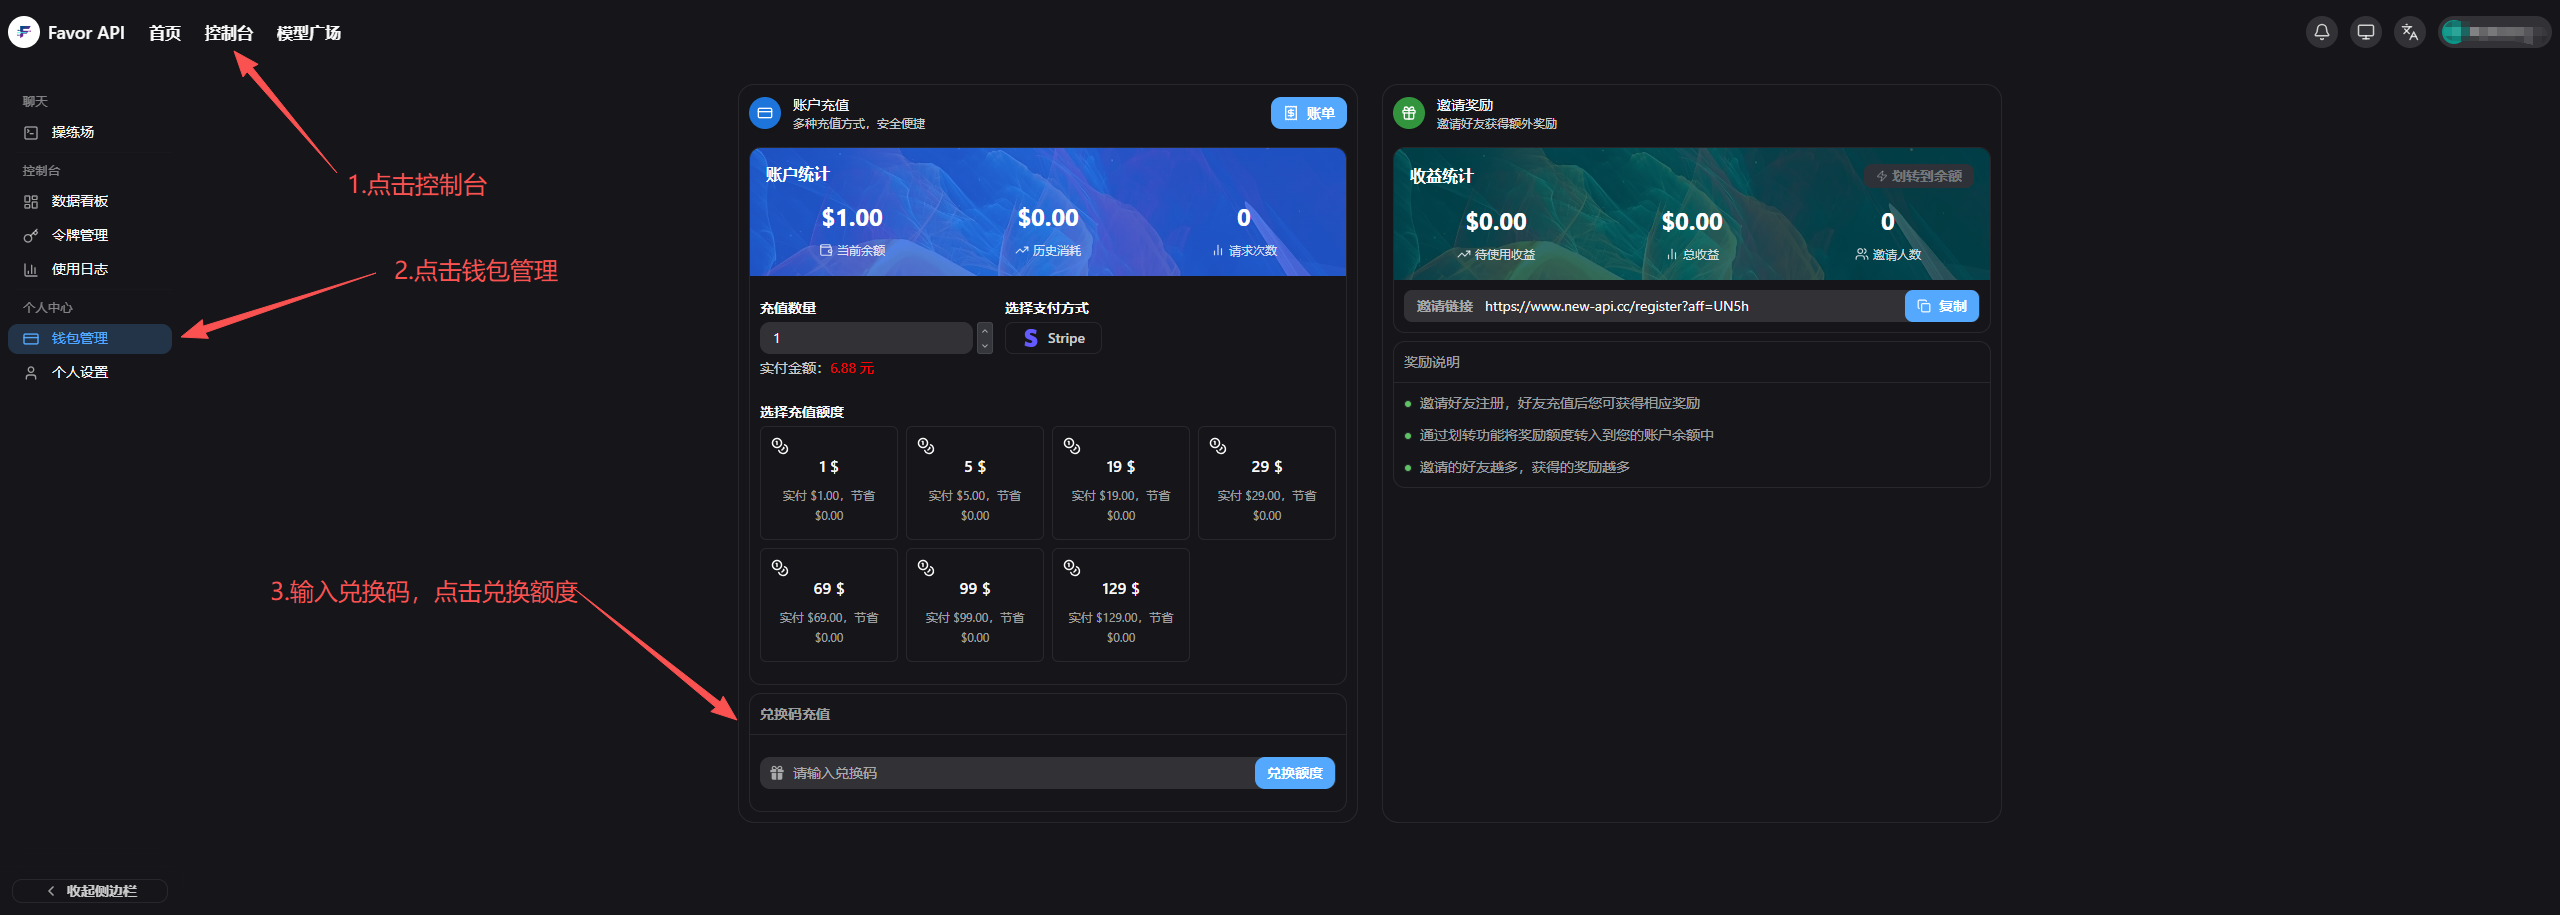Click the Stripe S logo icon
This screenshot has width=2560, height=915.
coord(1031,338)
